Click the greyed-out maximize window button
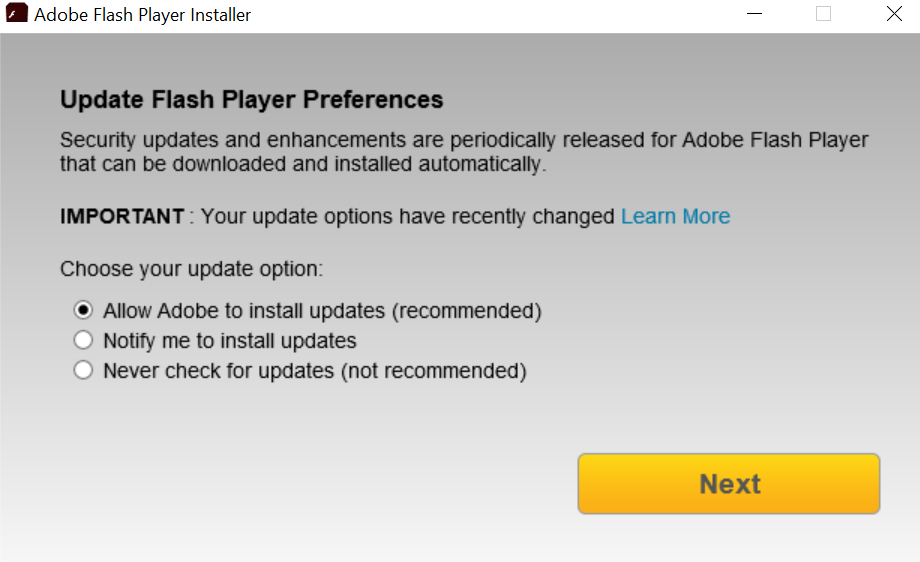 point(823,15)
